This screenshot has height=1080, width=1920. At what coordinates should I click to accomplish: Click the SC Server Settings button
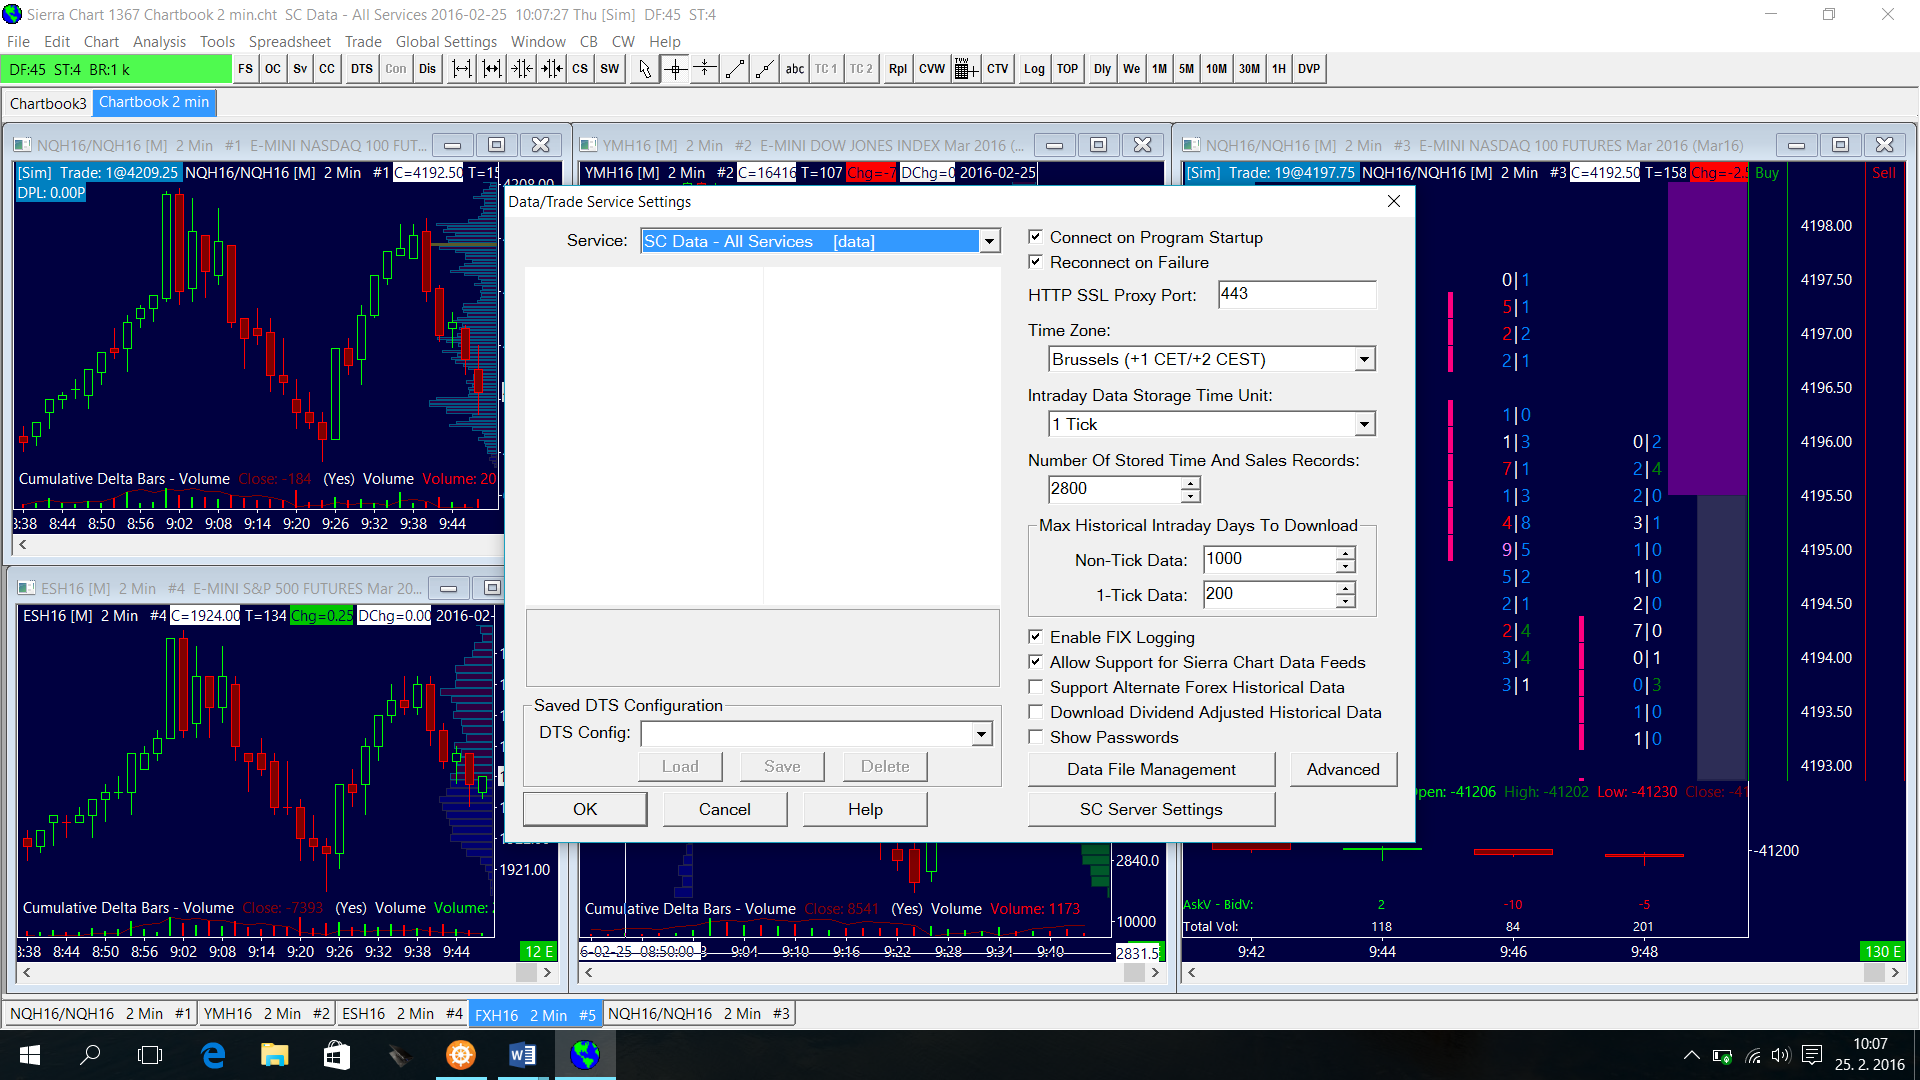pos(1150,809)
